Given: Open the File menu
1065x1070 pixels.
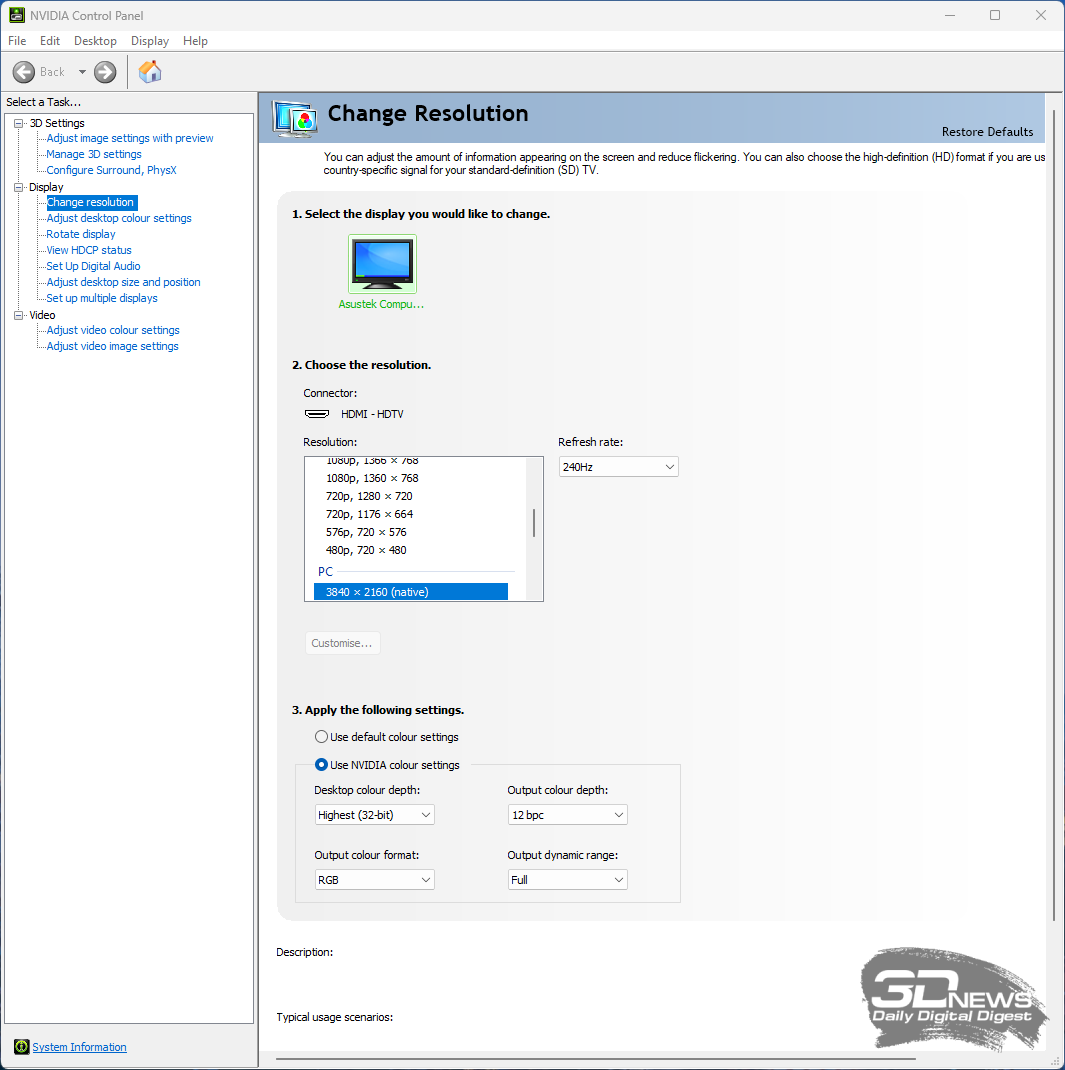Looking at the screenshot, I should point(17,41).
